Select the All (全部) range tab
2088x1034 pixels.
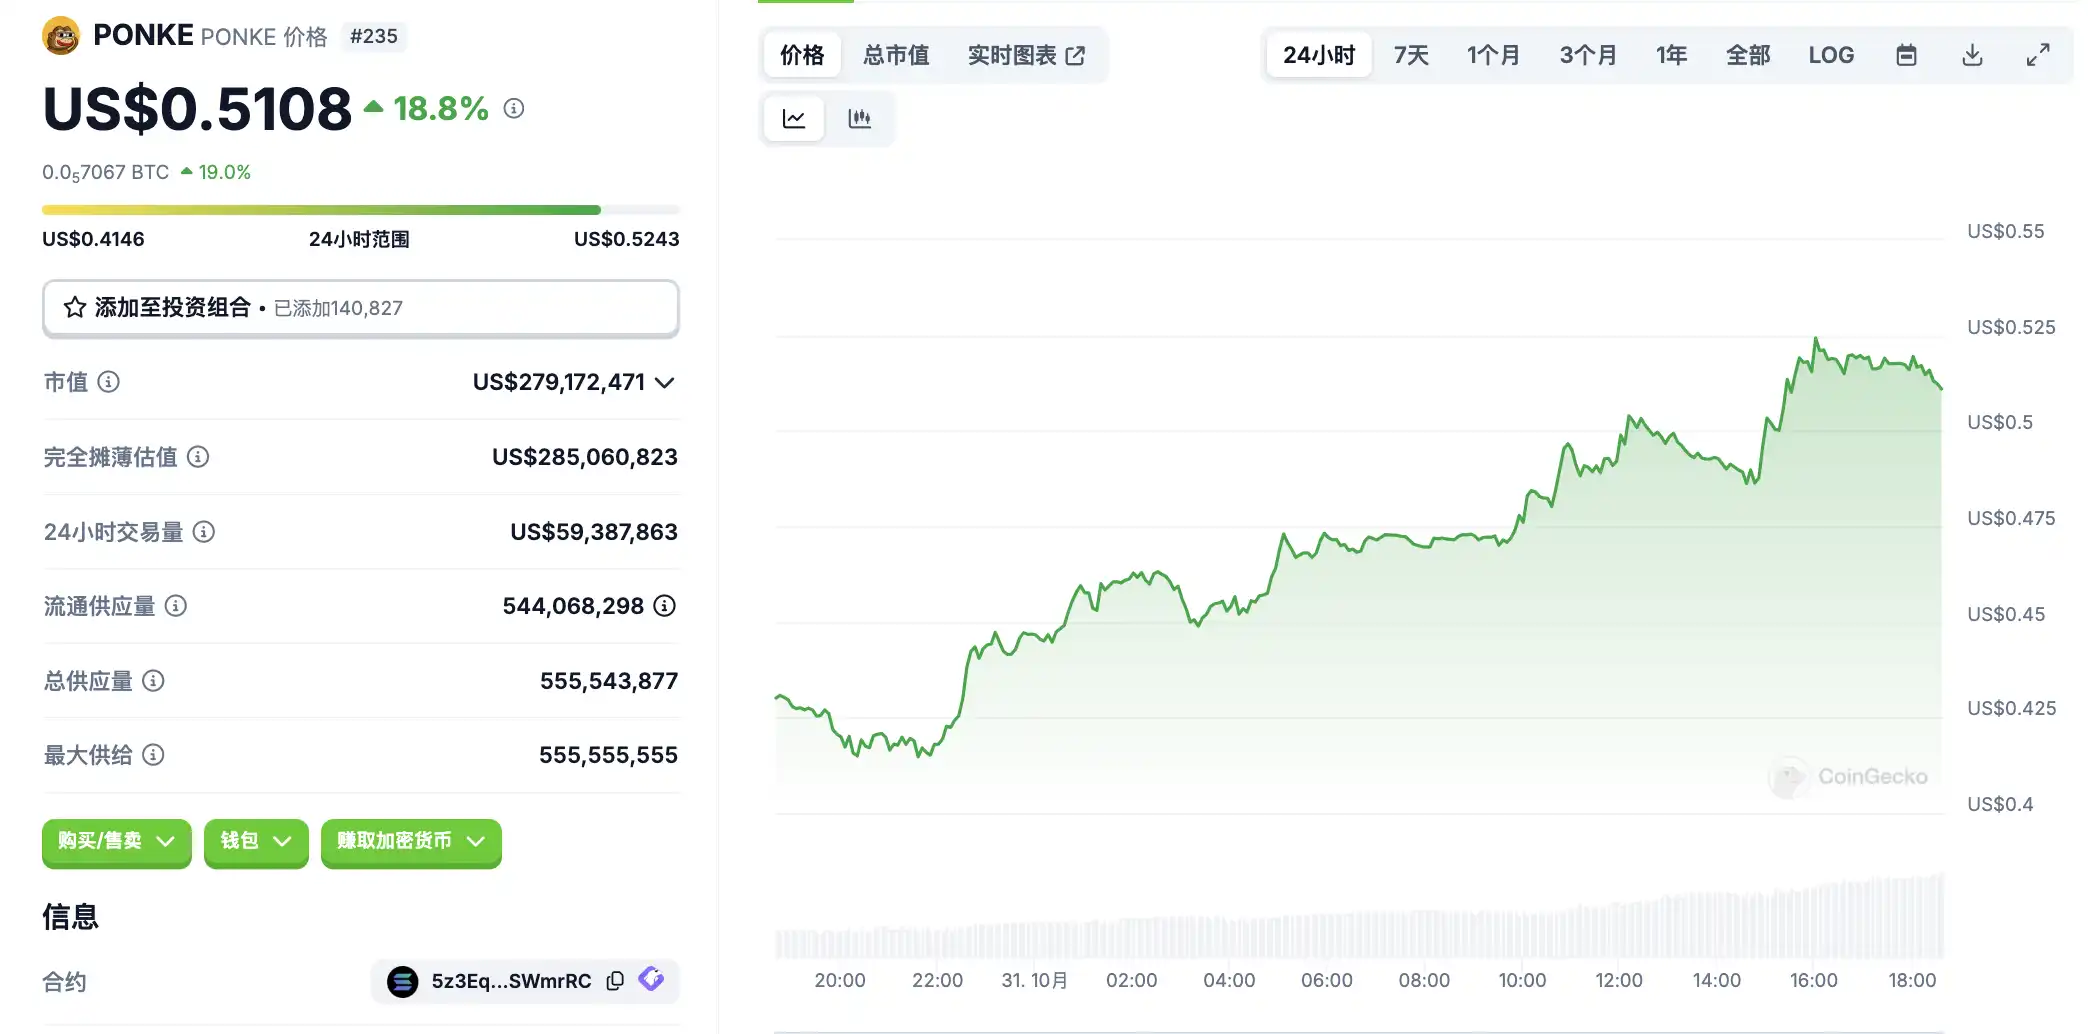click(x=1748, y=55)
